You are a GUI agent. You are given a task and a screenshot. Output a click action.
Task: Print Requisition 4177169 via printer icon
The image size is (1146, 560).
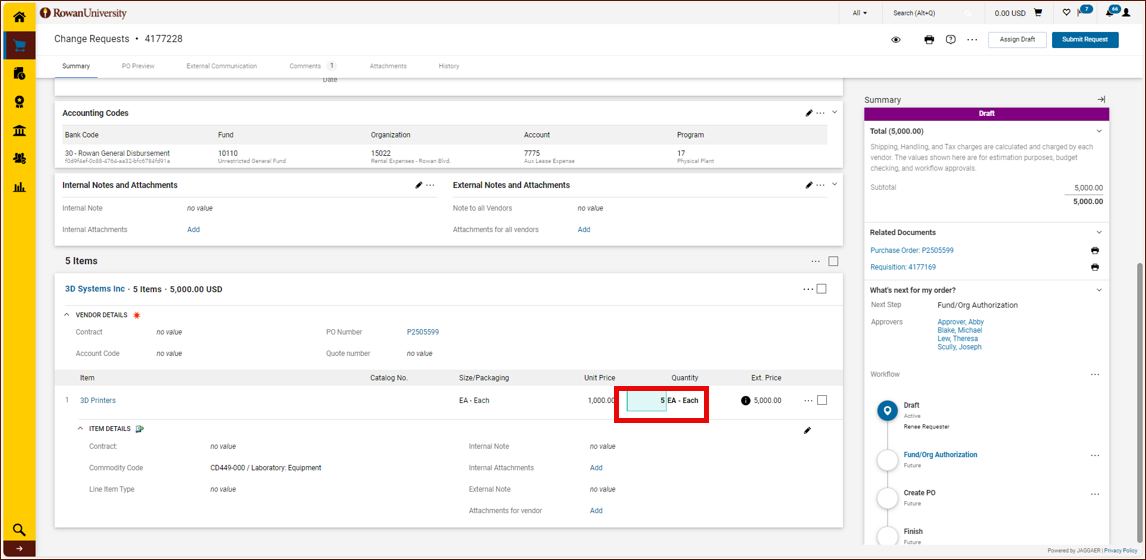click(x=1095, y=267)
